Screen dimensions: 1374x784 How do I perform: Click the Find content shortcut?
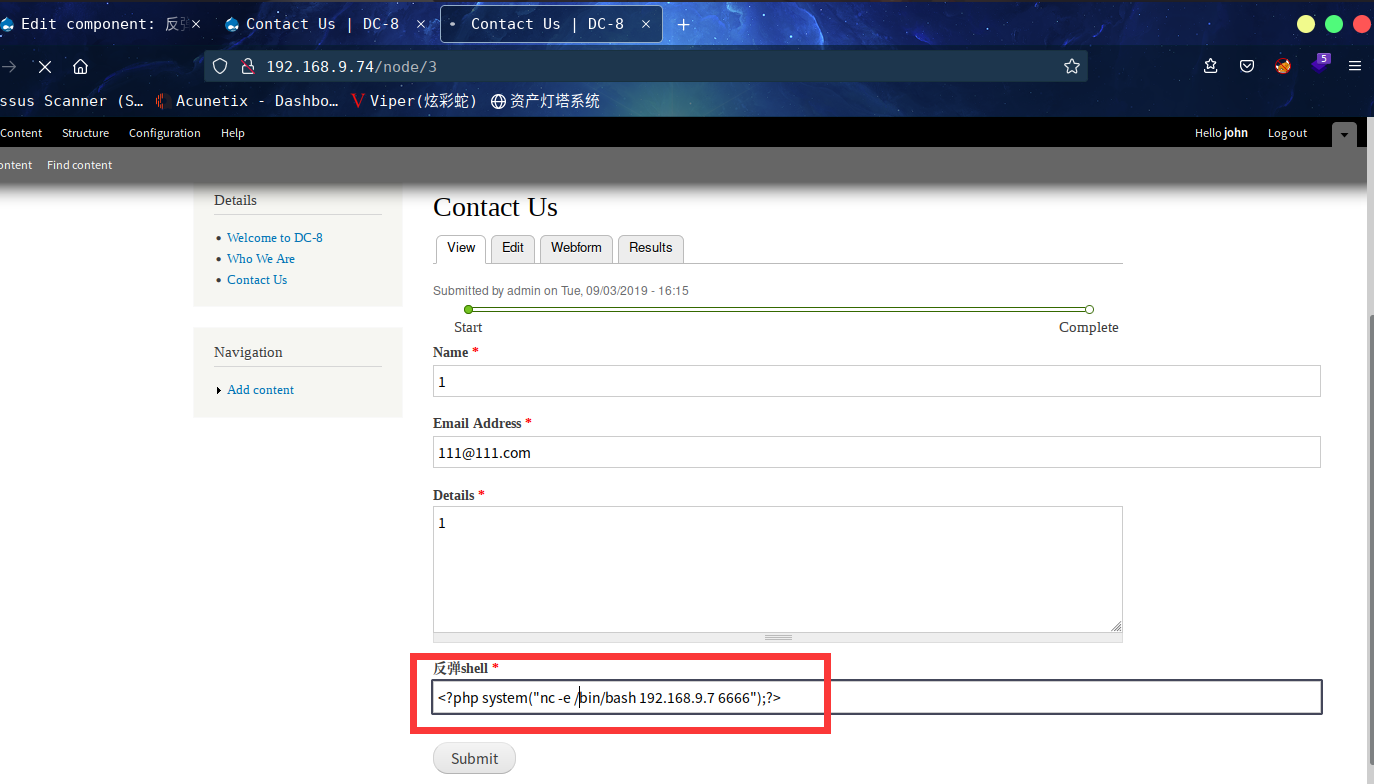(79, 165)
